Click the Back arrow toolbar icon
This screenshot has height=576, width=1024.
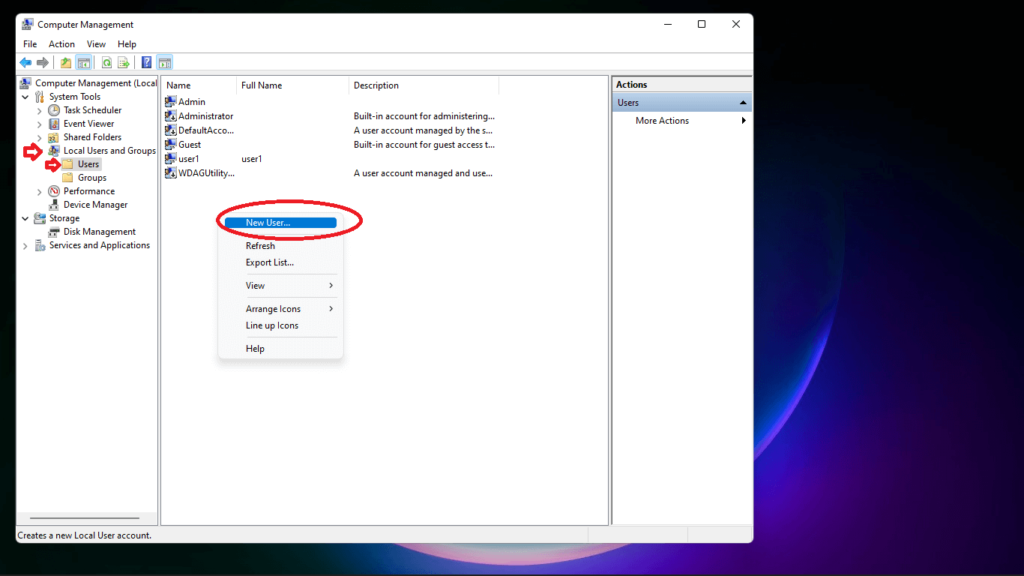coord(25,62)
